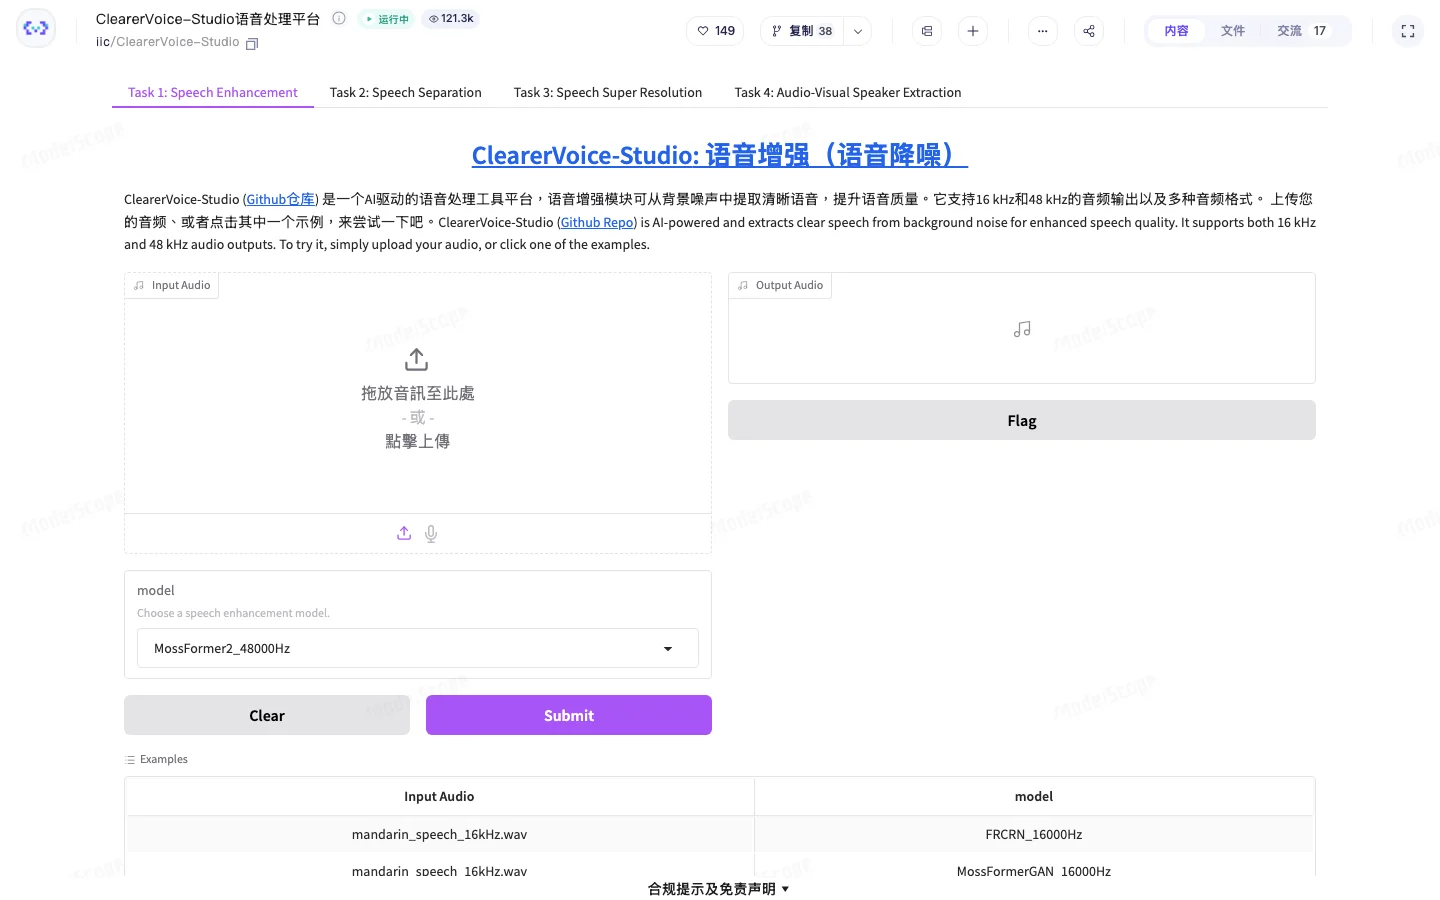Click the Input Audio column header
1440x900 pixels.
(439, 796)
